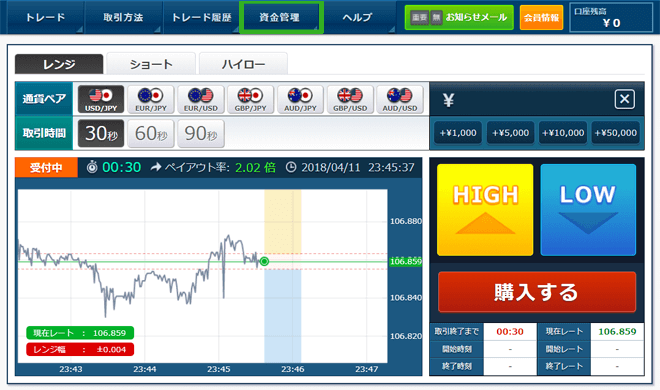Click the green current rate marker on chart

point(264,261)
